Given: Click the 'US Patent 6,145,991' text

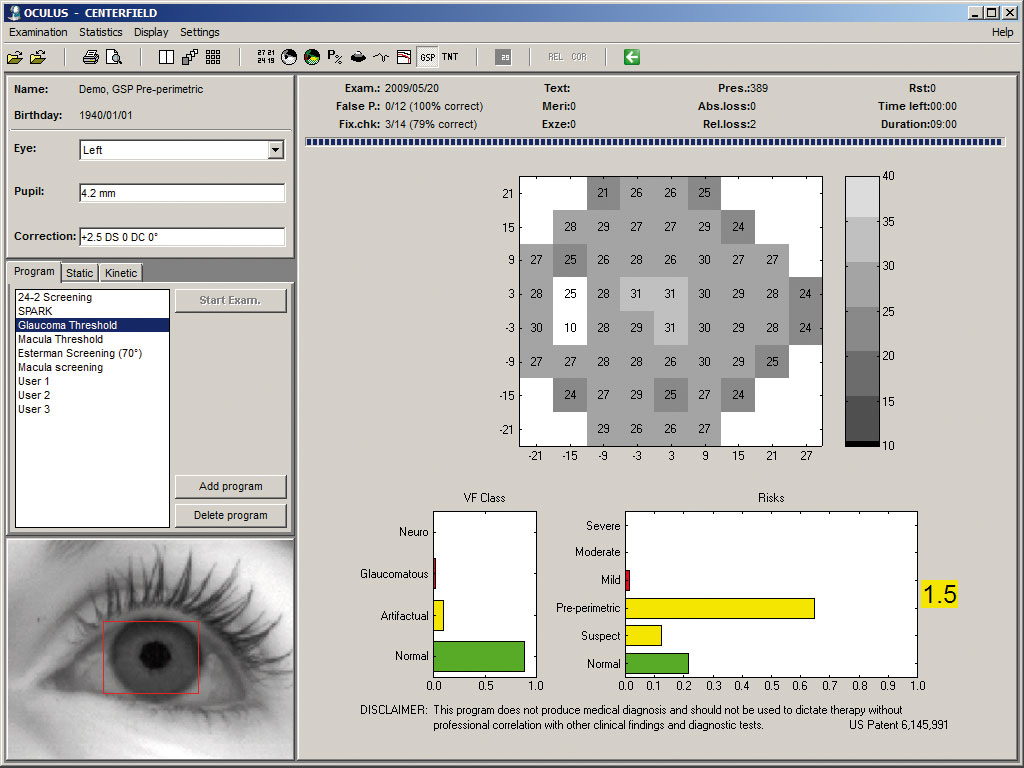Looking at the screenshot, I should (899, 725).
